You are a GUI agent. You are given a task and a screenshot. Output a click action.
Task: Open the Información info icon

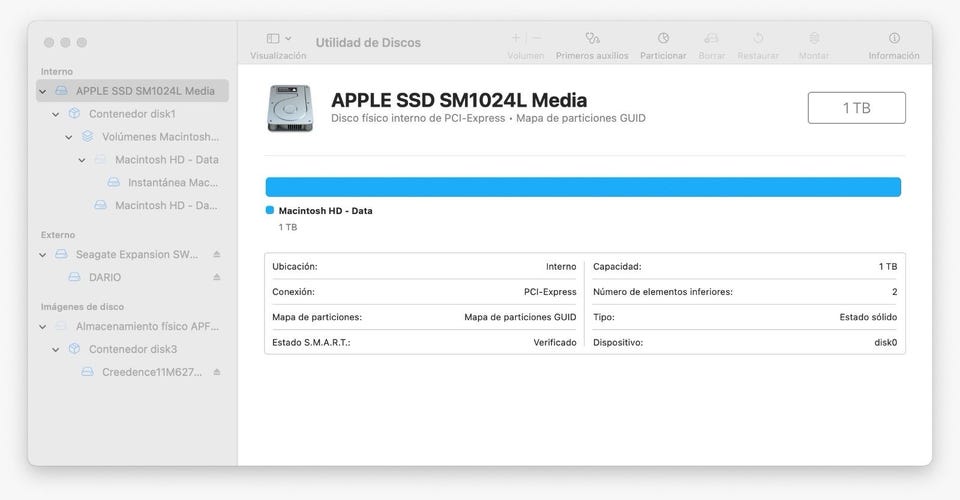[894, 38]
